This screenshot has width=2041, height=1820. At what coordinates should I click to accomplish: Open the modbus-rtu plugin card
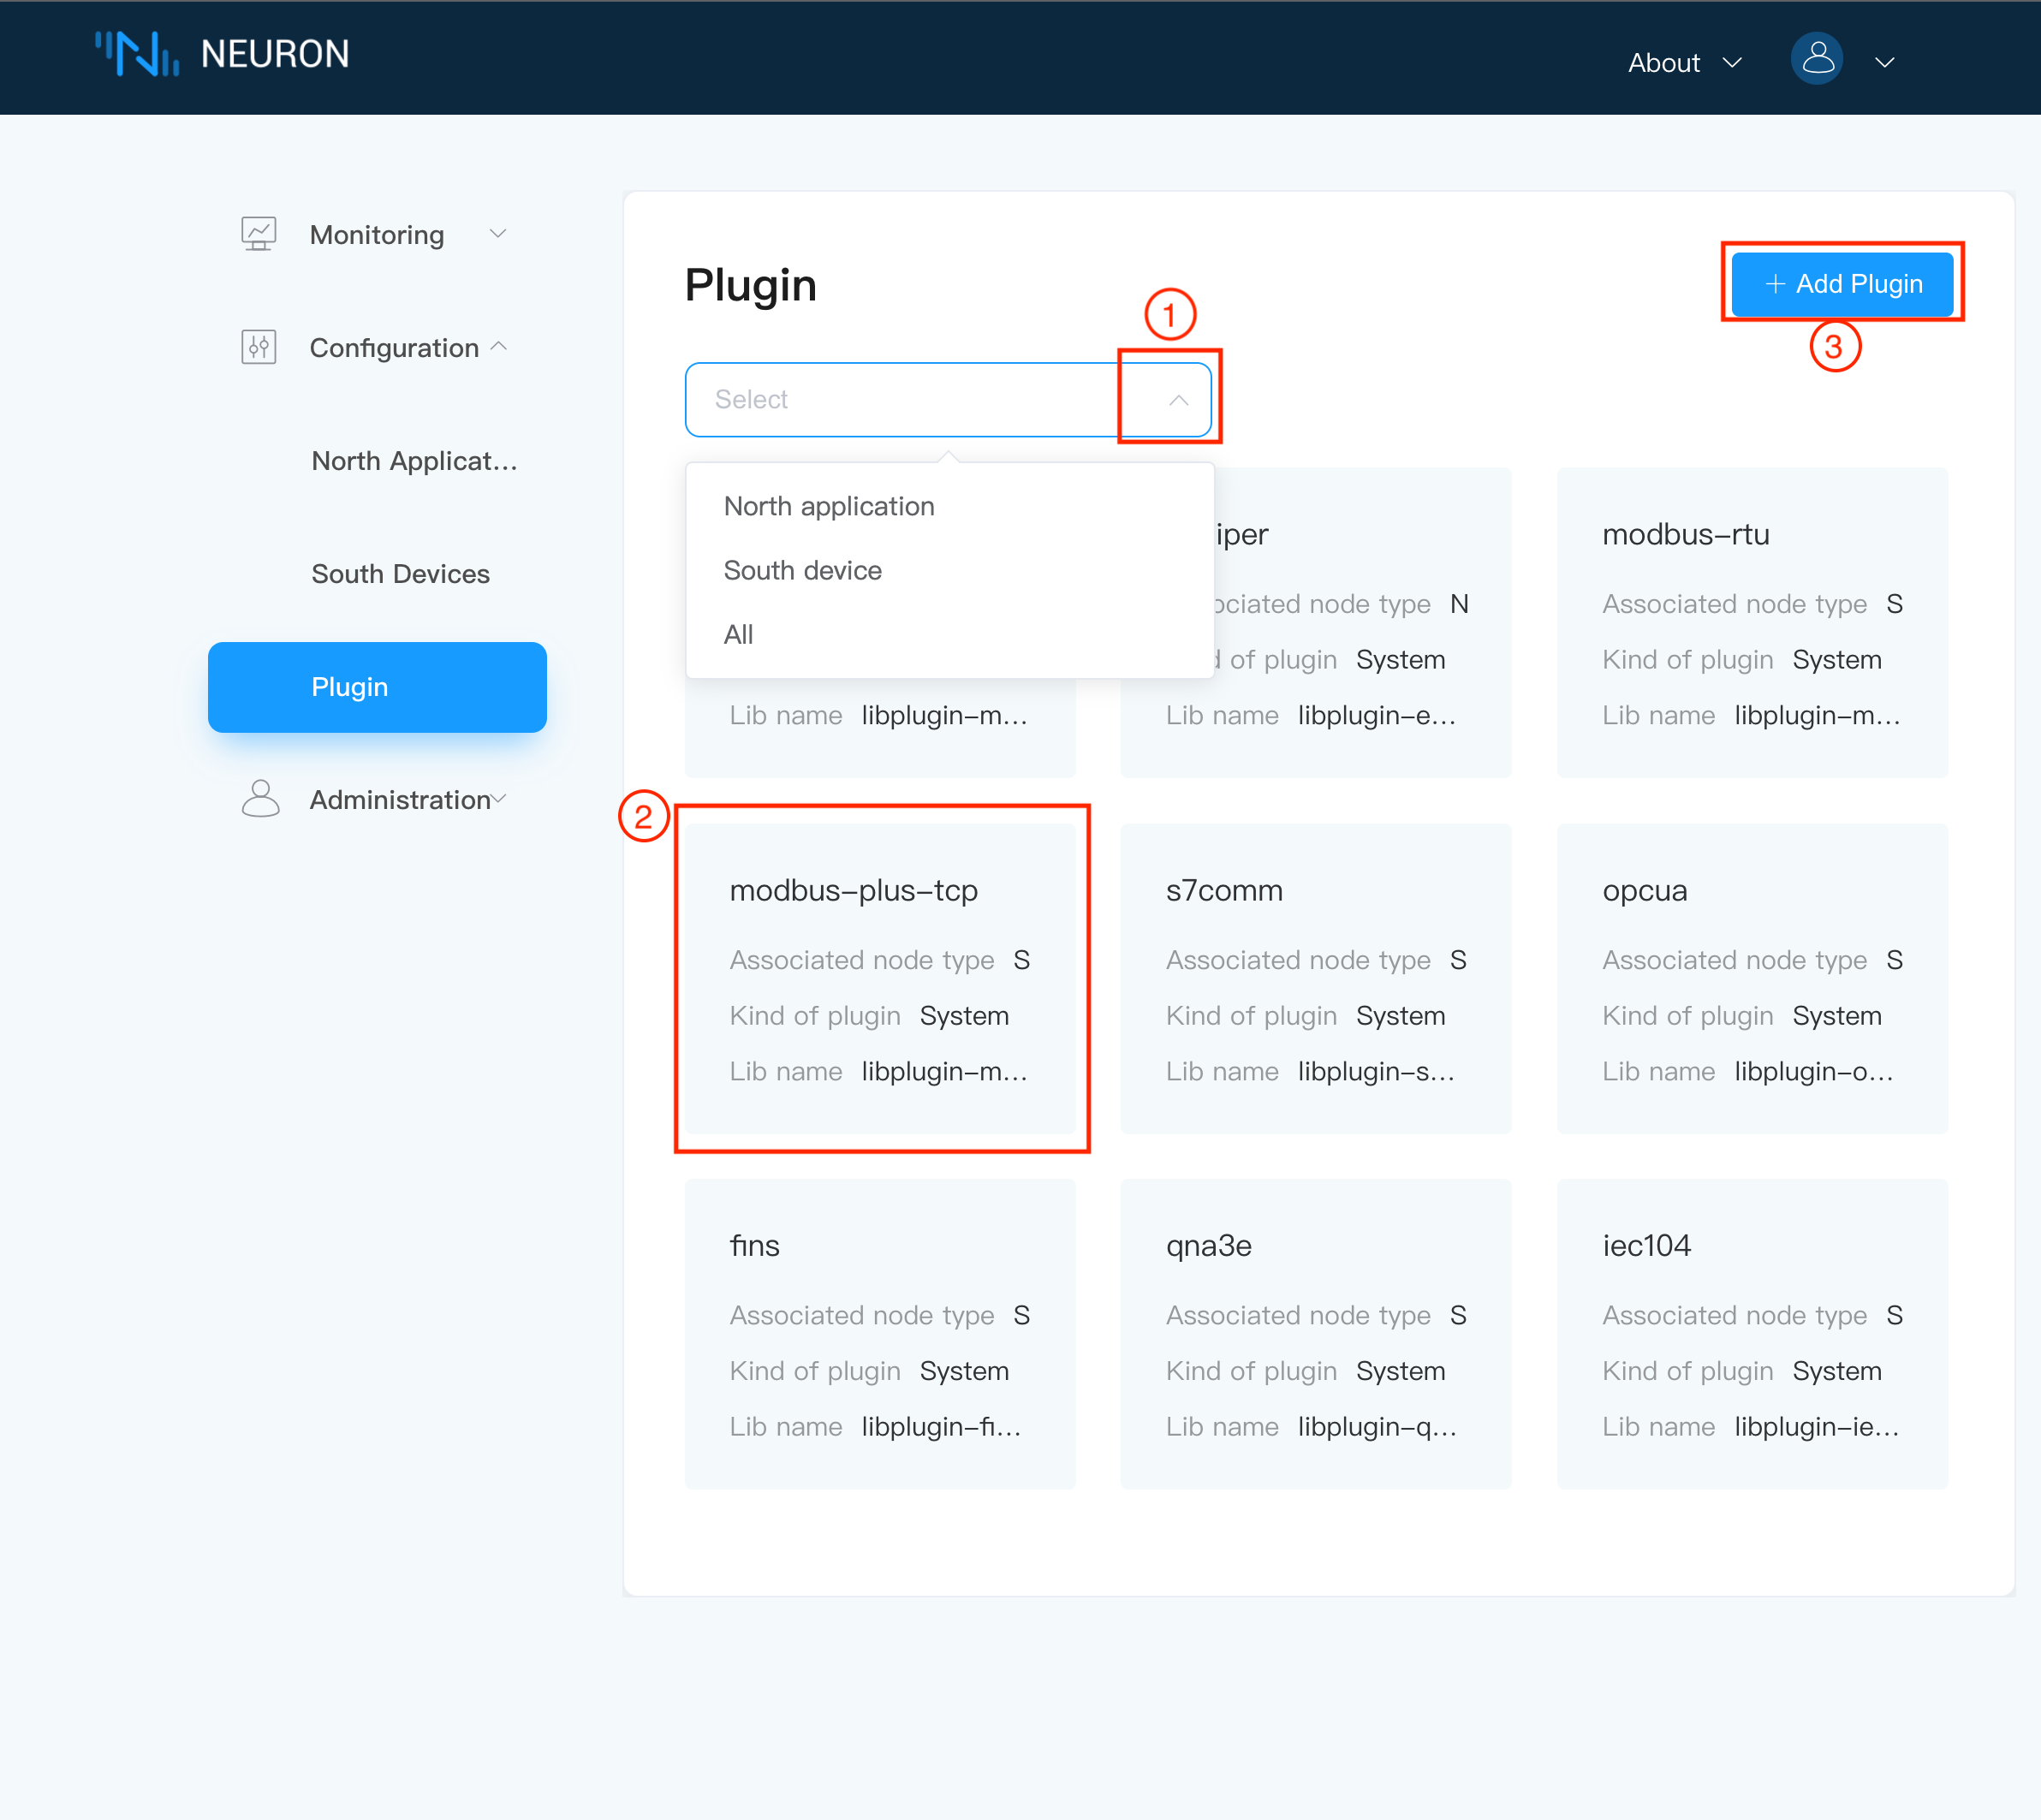pyautogui.click(x=1752, y=622)
